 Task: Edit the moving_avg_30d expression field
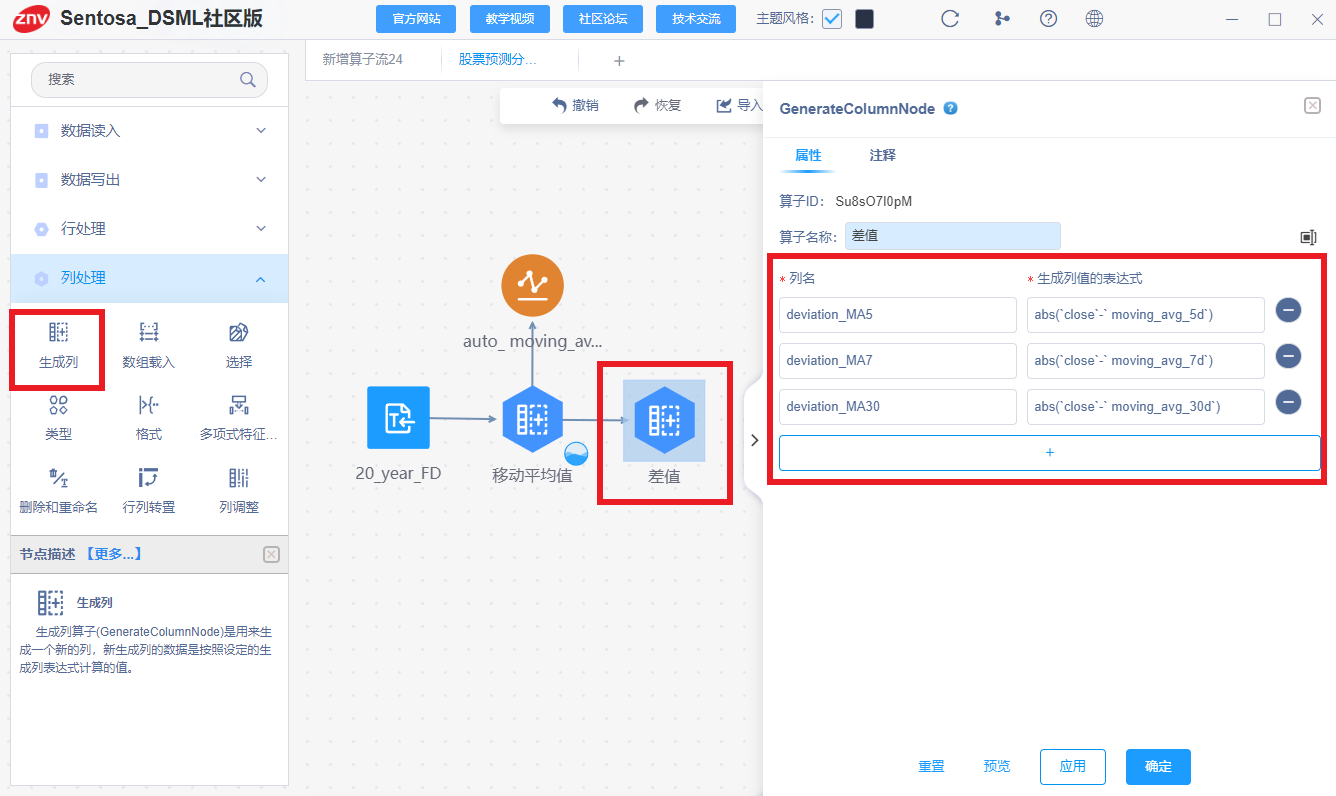pos(1146,406)
